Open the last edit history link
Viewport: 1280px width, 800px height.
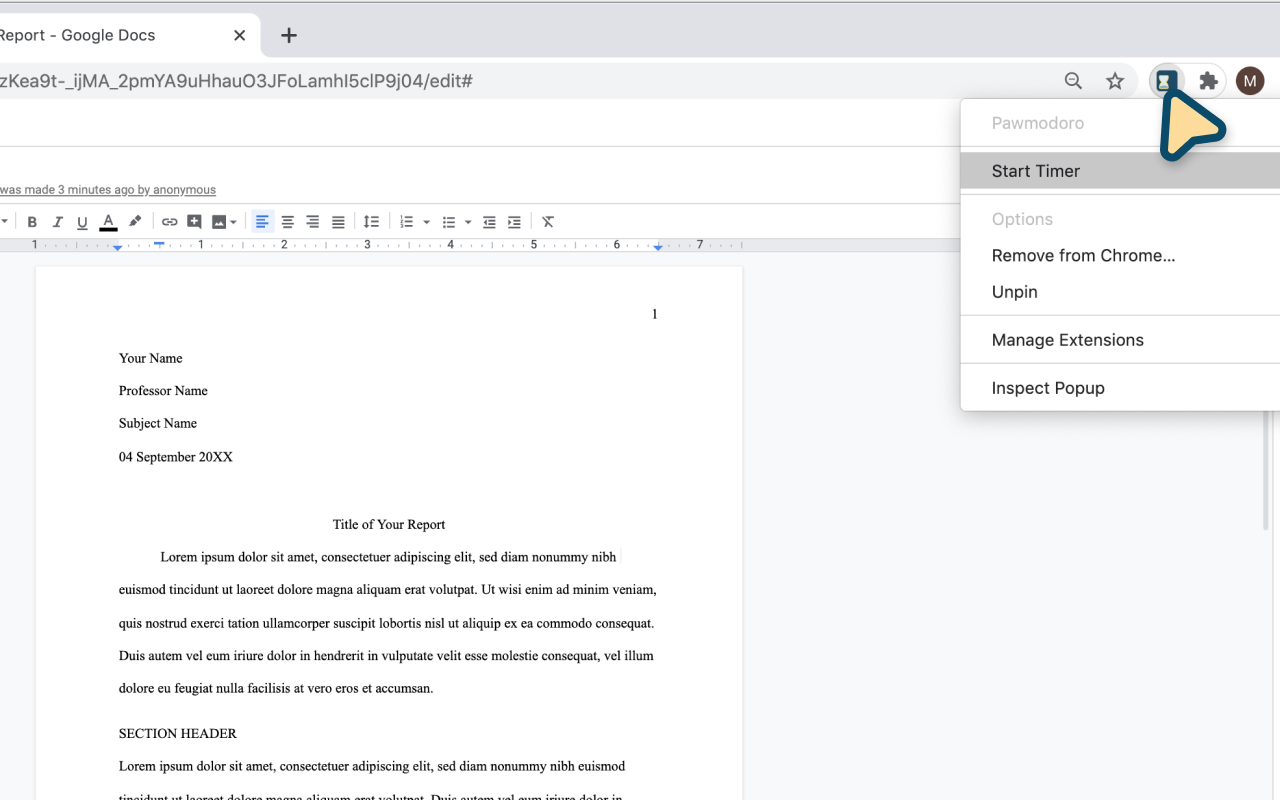[x=107, y=190]
